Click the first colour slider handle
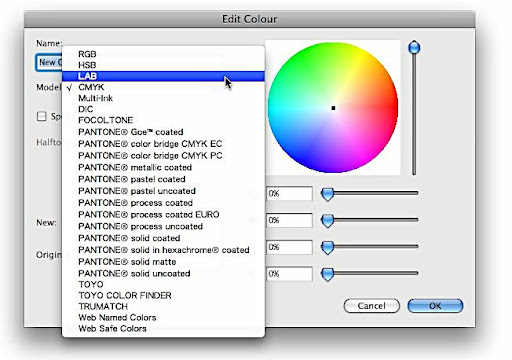Image resolution: width=512 pixels, height=360 pixels. (x=327, y=194)
